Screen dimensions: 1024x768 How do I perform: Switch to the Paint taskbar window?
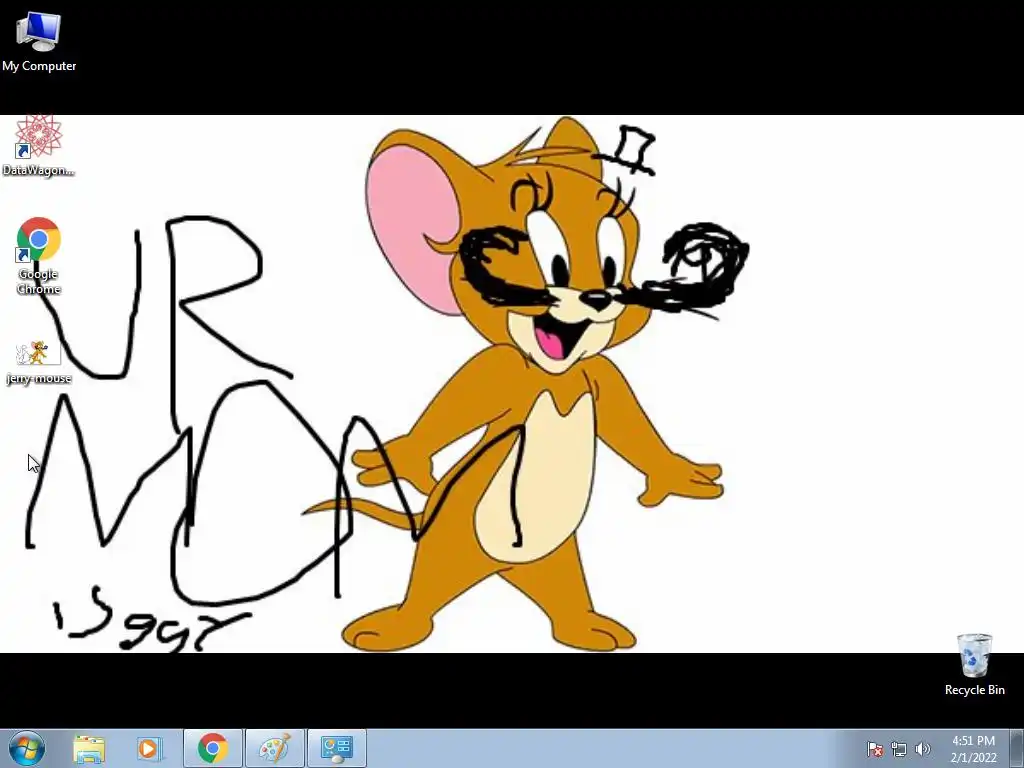(274, 748)
